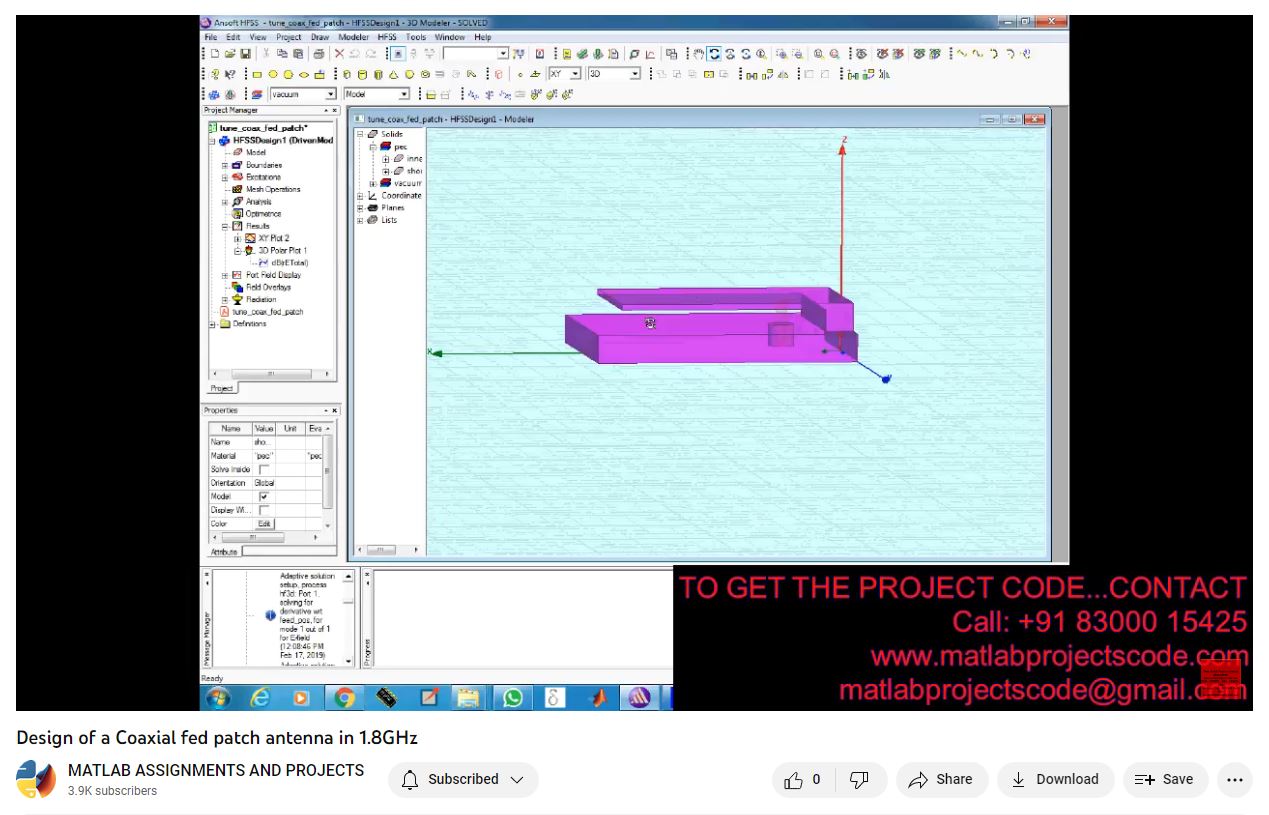Open the Model selection dropdown

[404, 94]
